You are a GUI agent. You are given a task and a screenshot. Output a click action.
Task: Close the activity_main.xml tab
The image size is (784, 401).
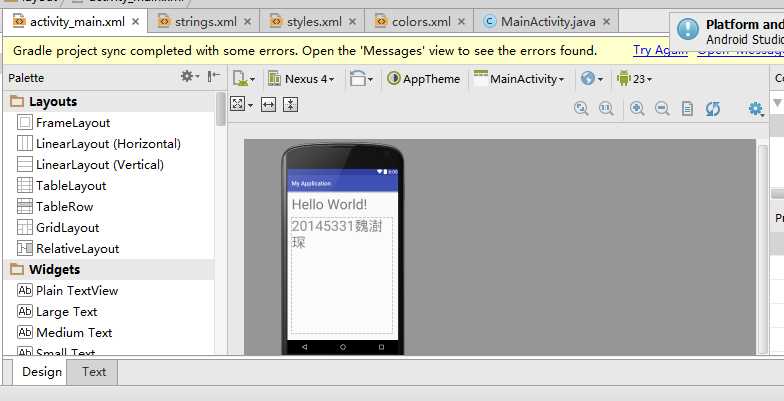[136, 22]
